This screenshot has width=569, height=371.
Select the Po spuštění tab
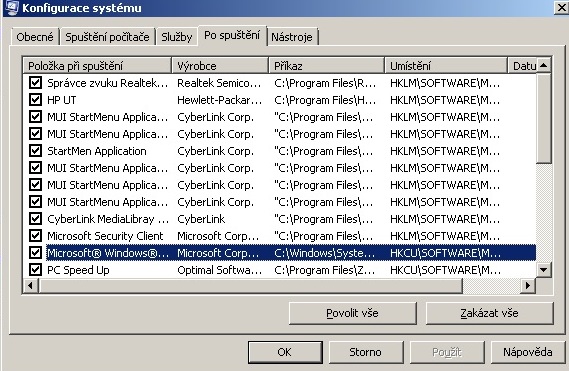[x=232, y=35]
